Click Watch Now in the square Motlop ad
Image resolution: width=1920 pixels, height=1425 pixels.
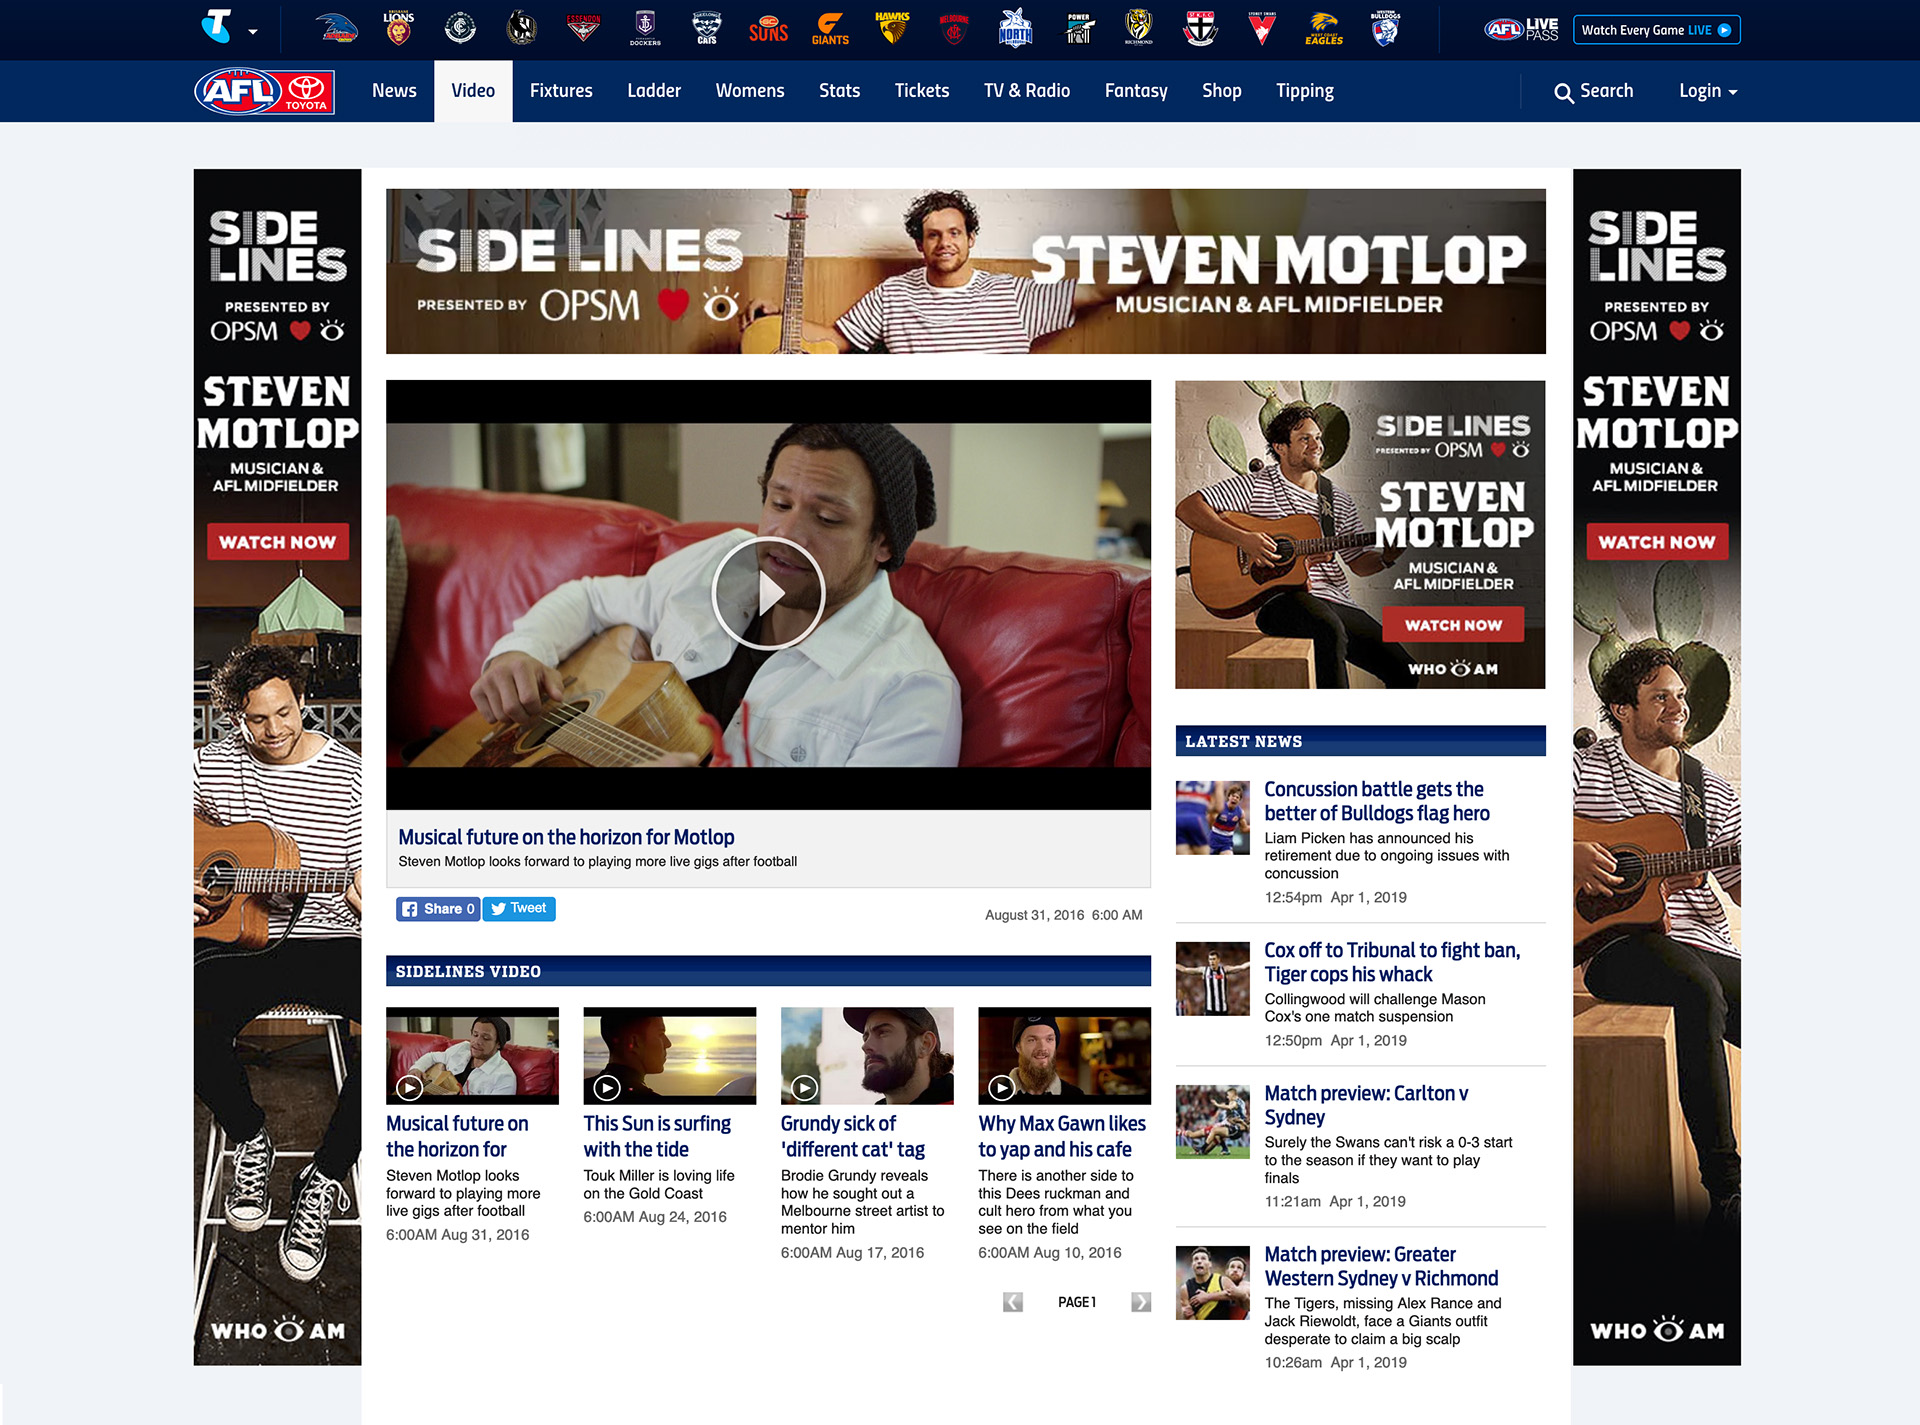click(1453, 625)
